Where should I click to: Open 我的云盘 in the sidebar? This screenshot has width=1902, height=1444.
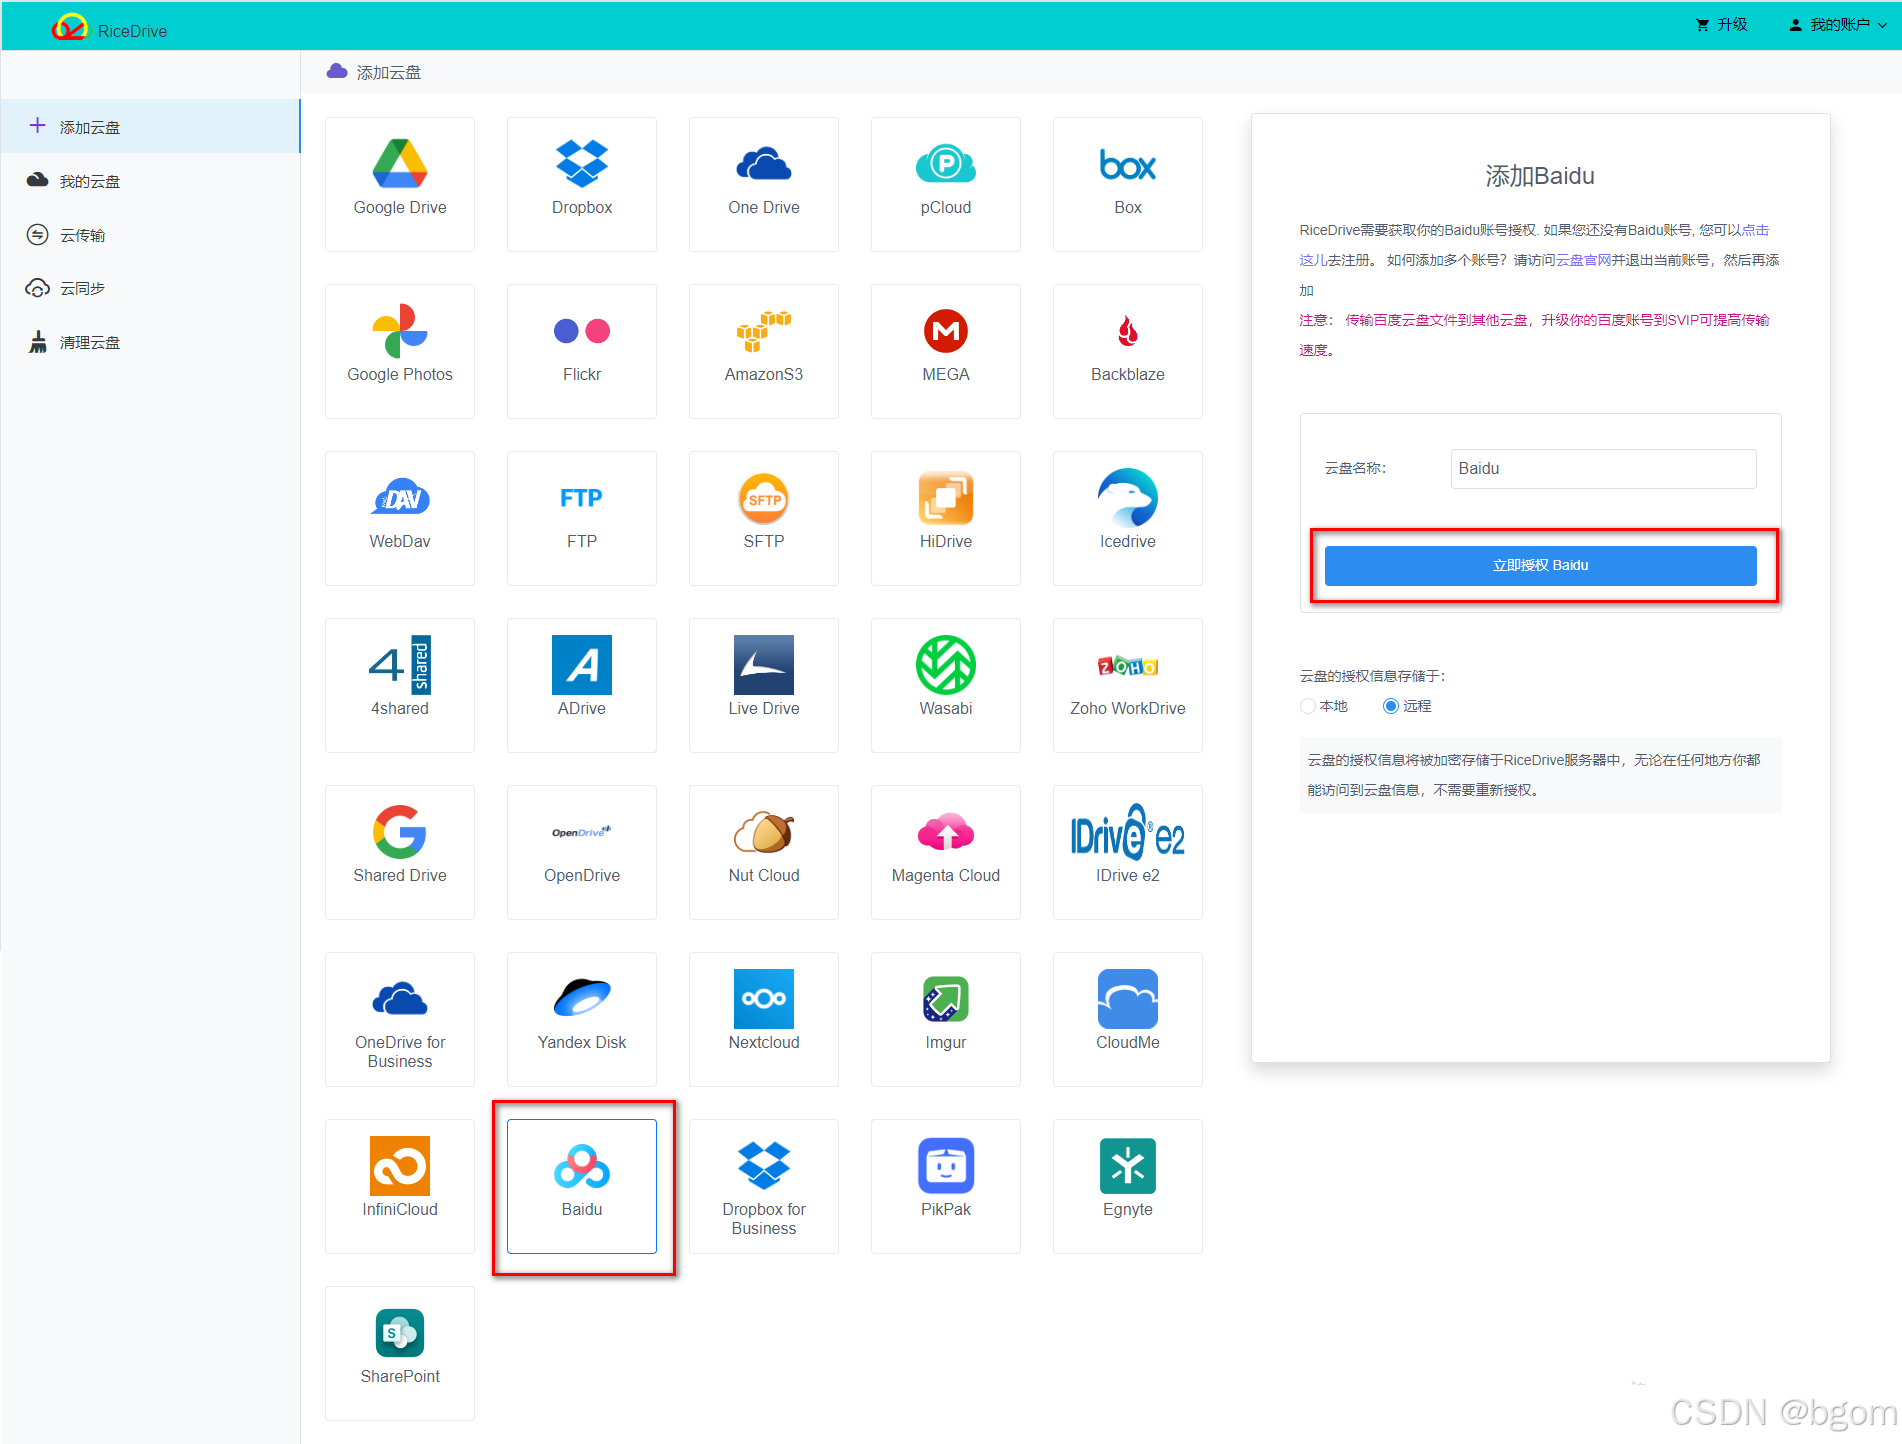pos(150,181)
